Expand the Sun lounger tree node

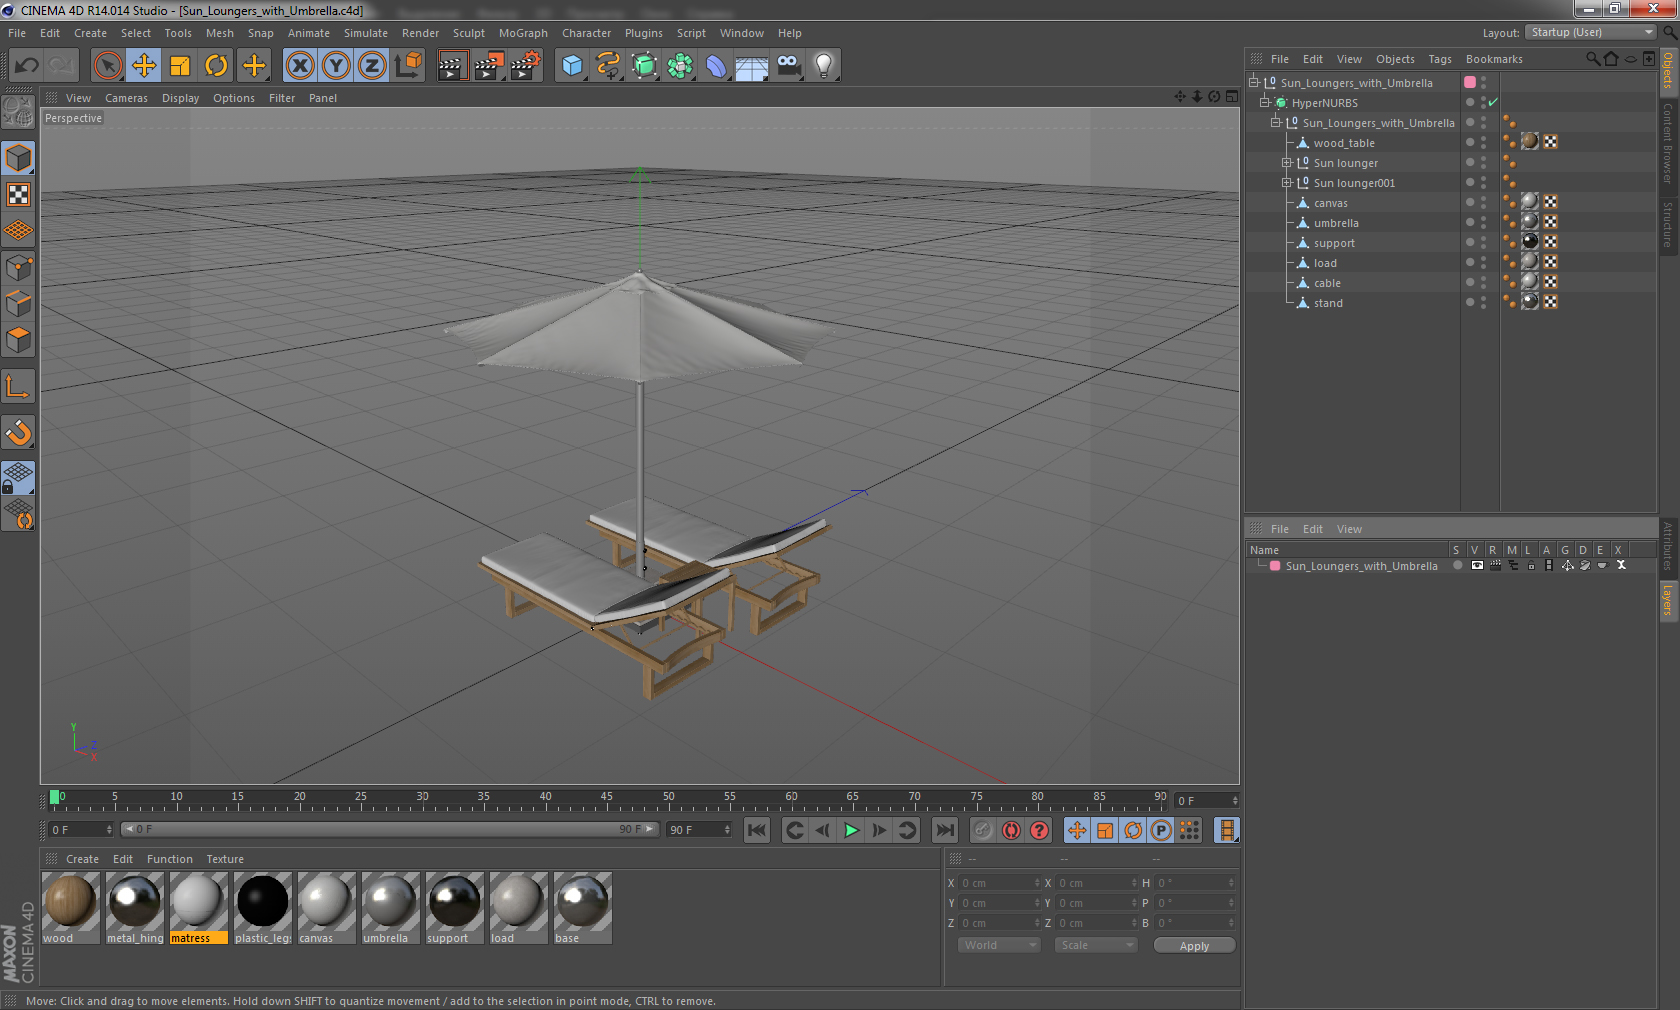pos(1287,163)
